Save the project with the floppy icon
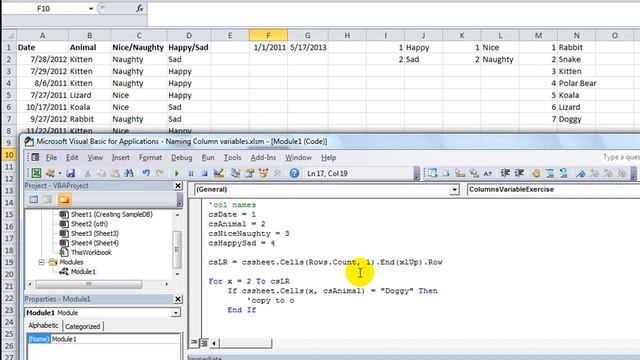 [71, 173]
